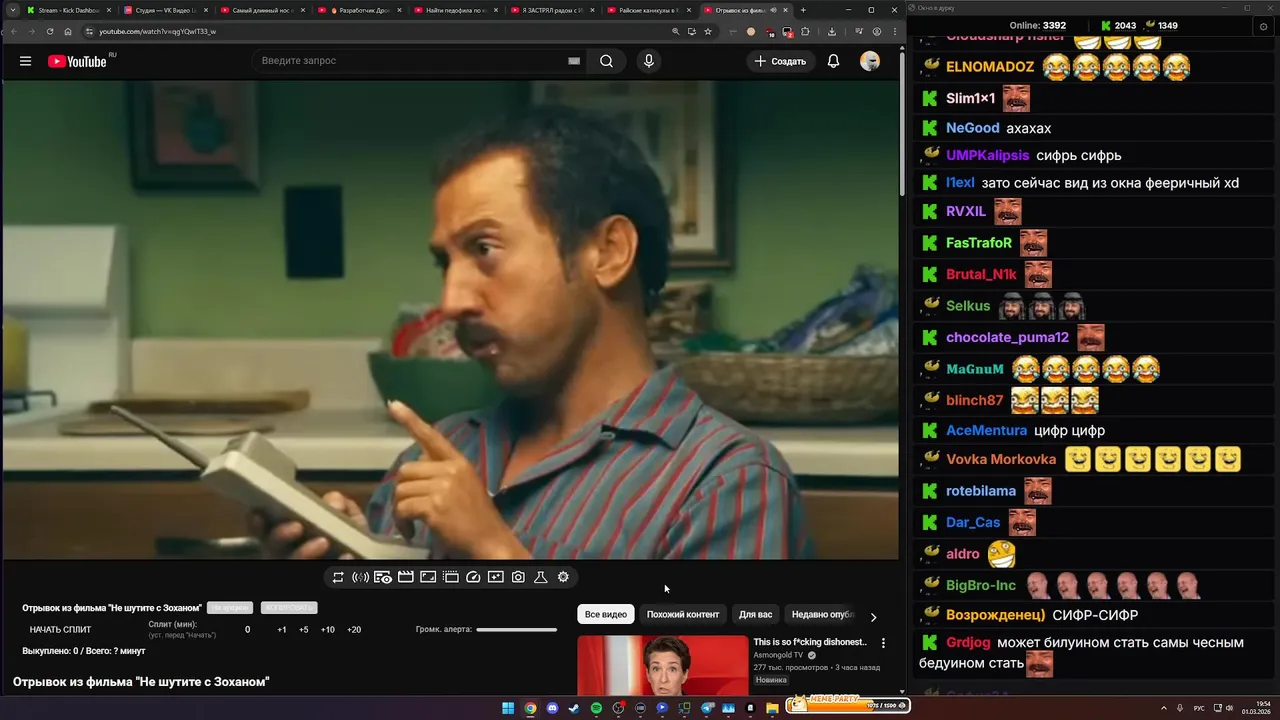Add +5 minutes to split
This screenshot has height=720, width=1280.
pyautogui.click(x=304, y=630)
